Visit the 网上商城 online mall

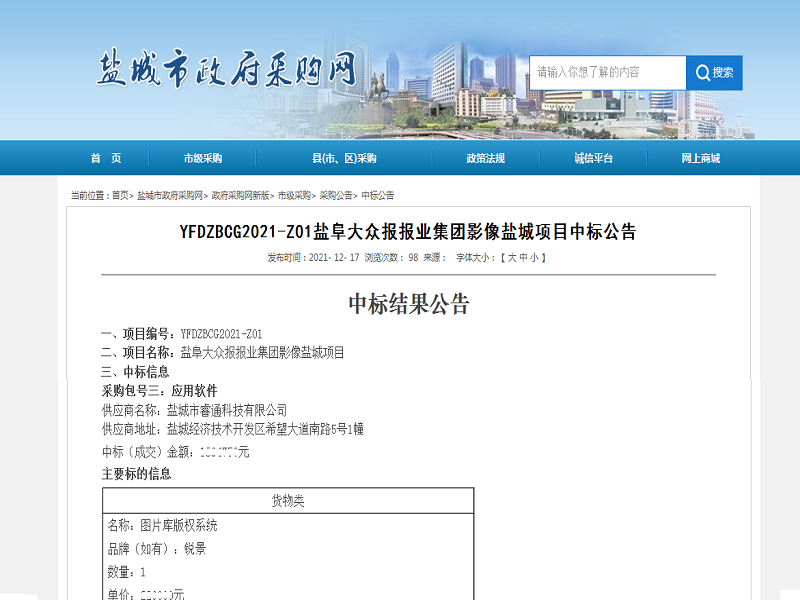pos(700,158)
